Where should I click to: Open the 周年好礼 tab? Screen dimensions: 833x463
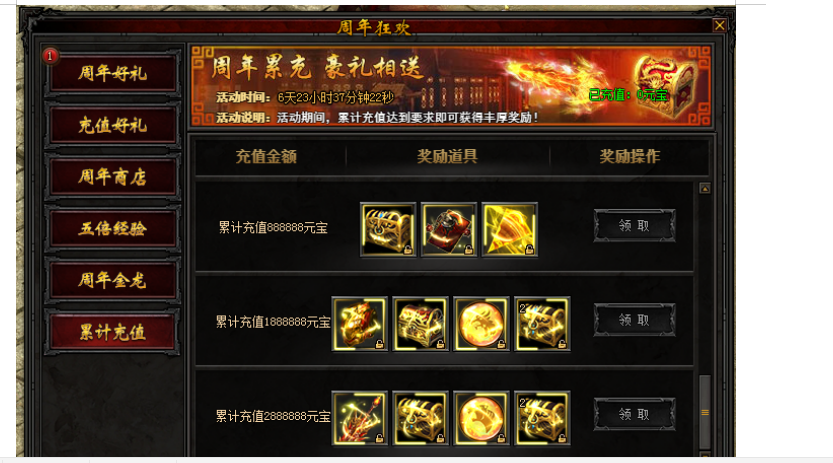pyautogui.click(x=112, y=73)
